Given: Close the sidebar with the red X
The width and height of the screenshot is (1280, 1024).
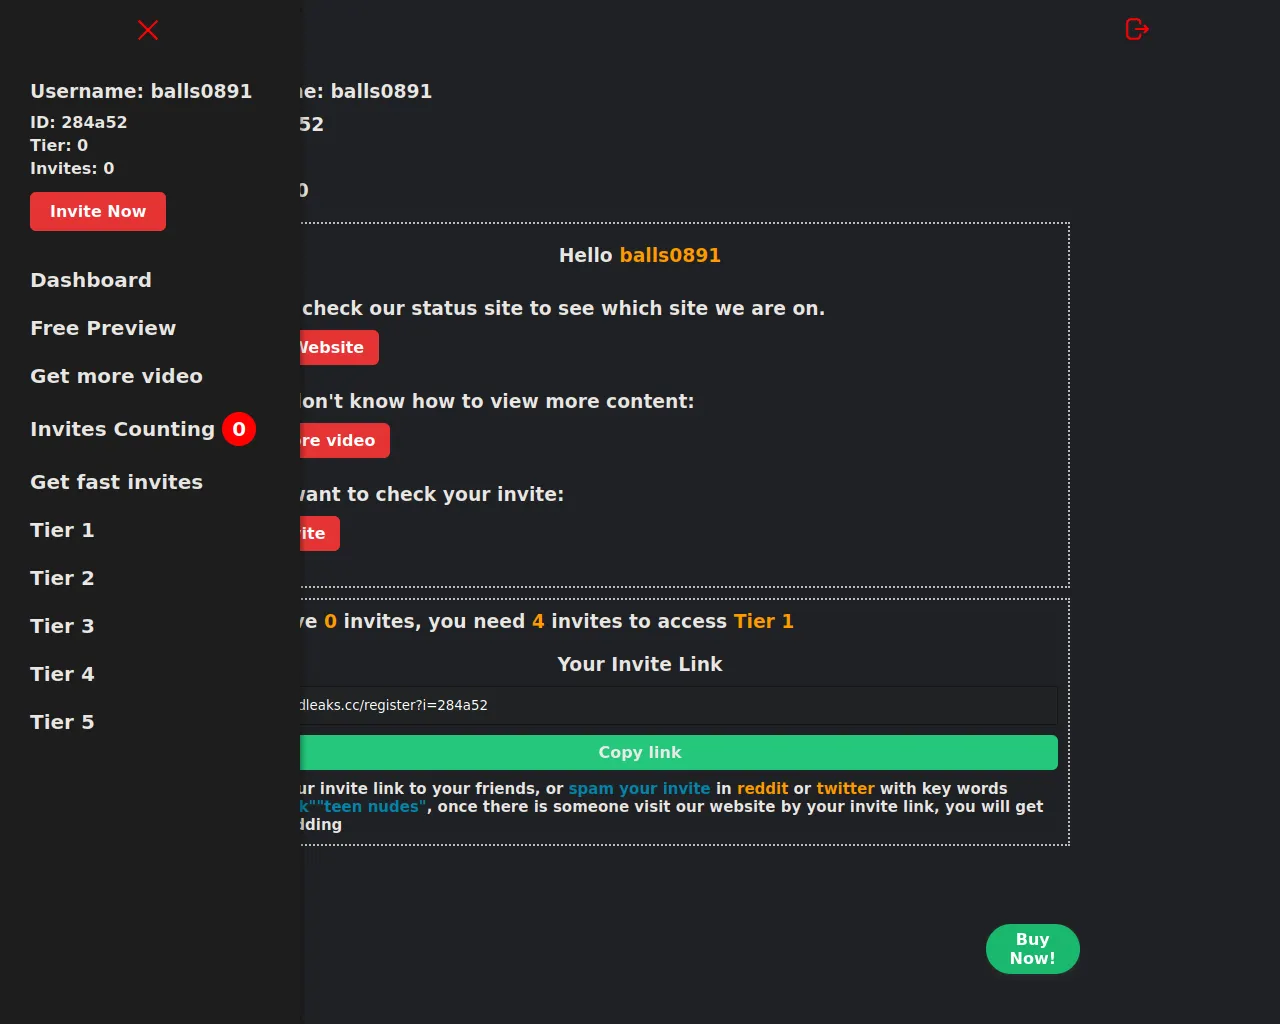Looking at the screenshot, I should pos(147,30).
